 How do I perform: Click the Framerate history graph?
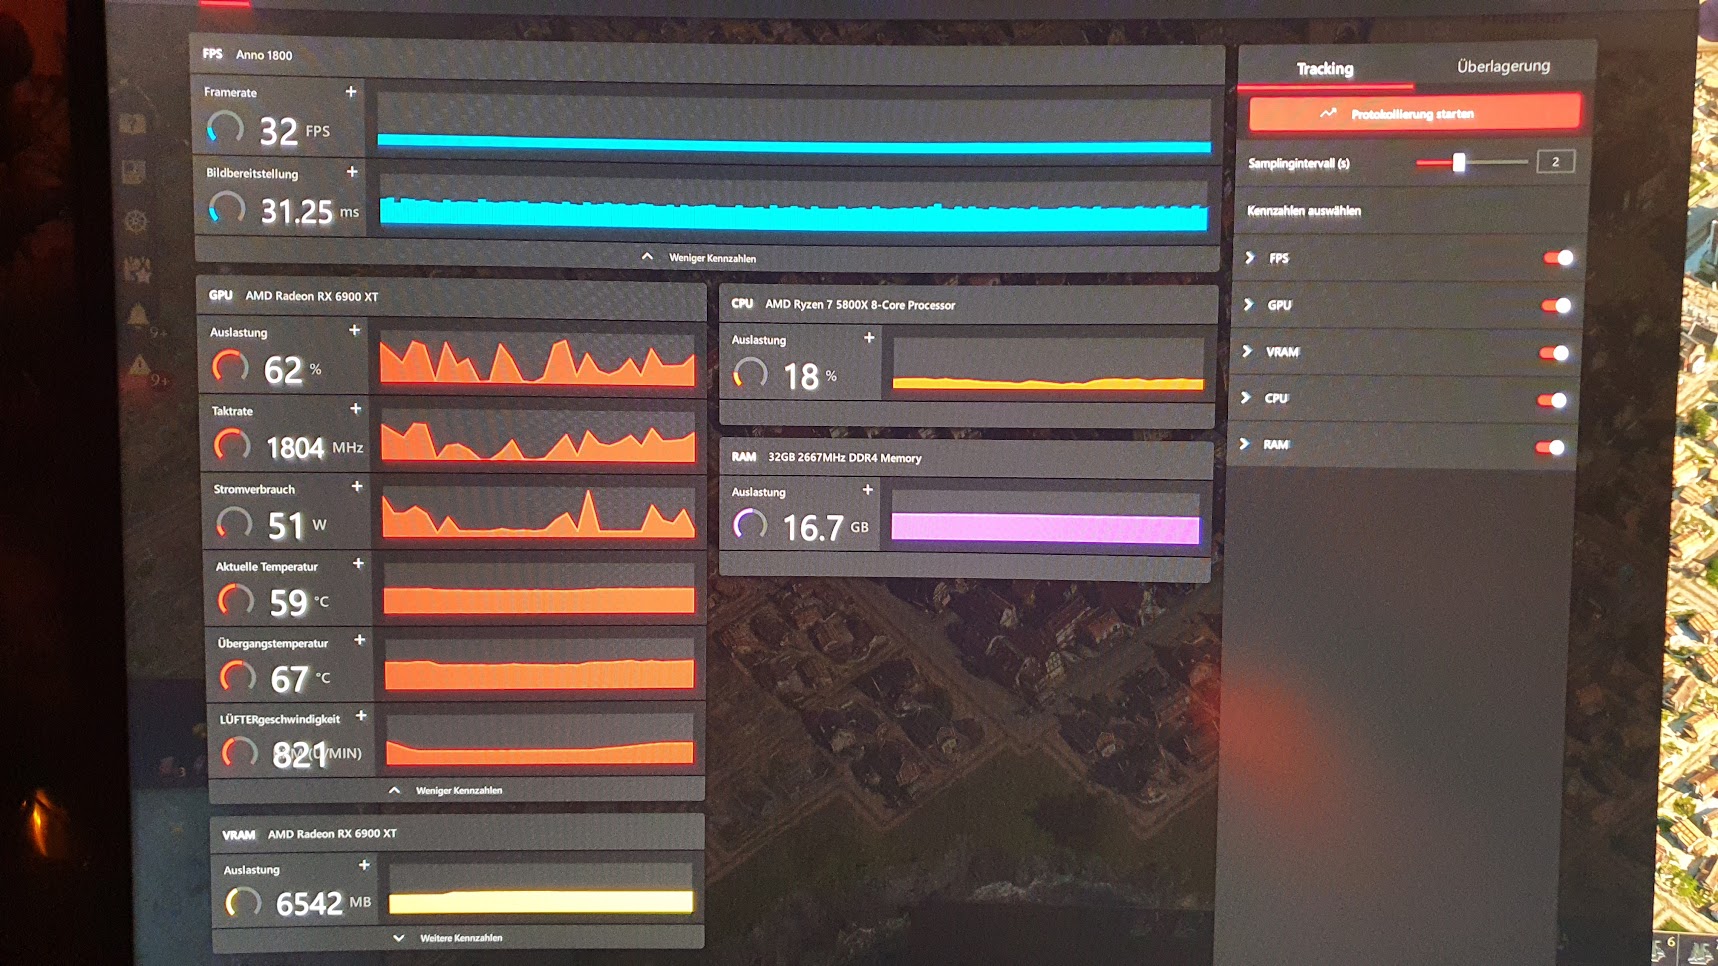point(794,121)
